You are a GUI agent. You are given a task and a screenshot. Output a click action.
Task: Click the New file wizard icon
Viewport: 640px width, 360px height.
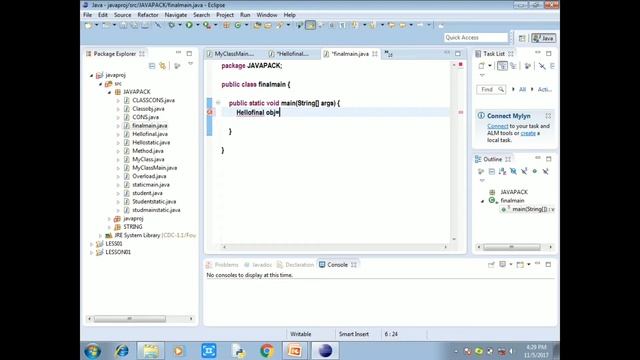point(88,25)
